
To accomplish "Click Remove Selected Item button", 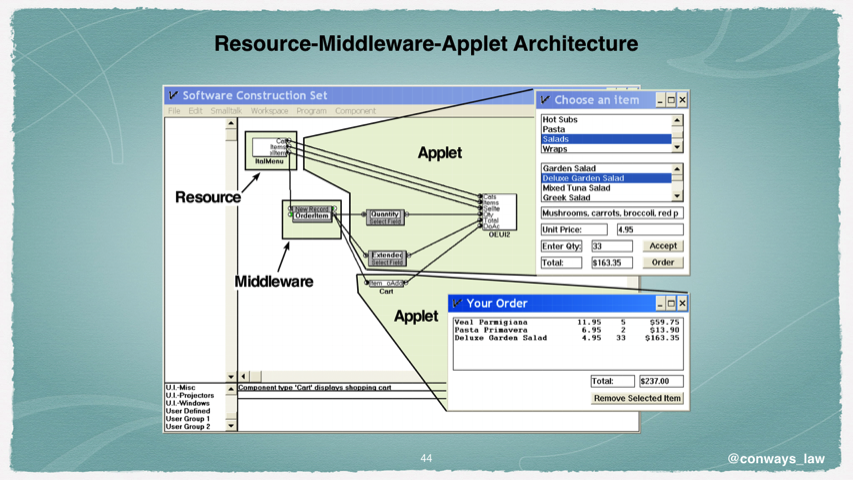I will pos(637,398).
